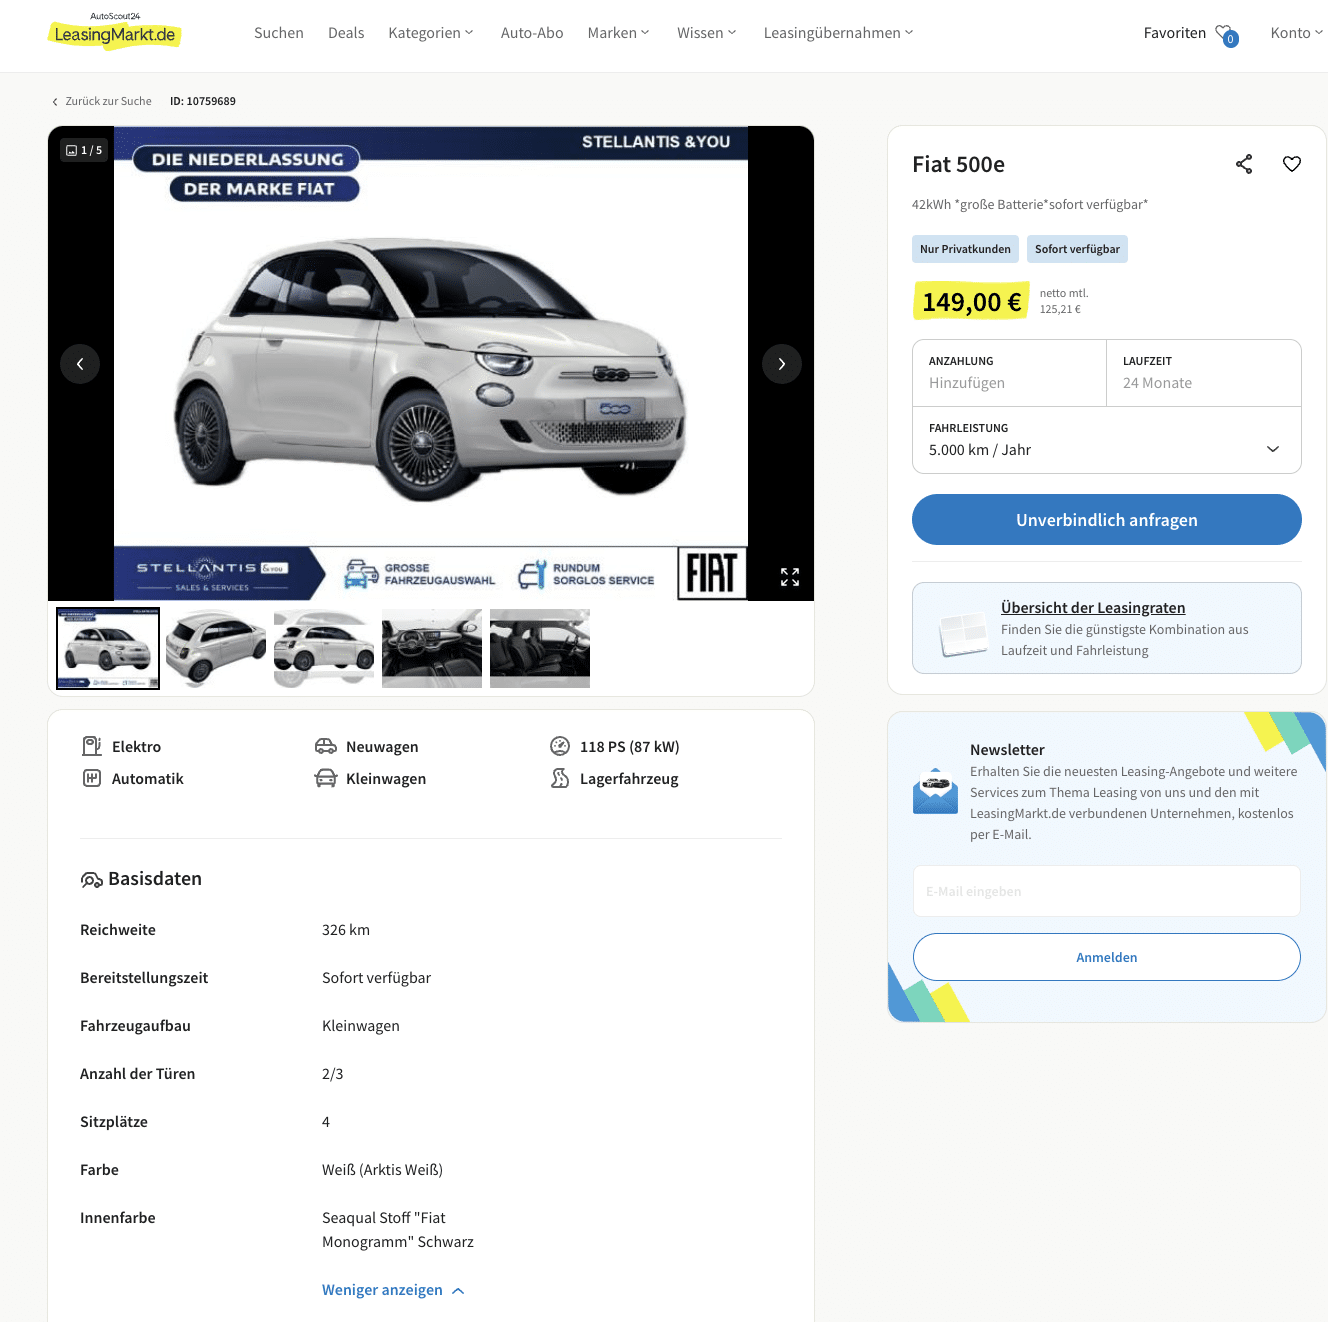1328x1322 pixels.
Task: Click the 1/5 image counter badge
Action: pos(84,150)
